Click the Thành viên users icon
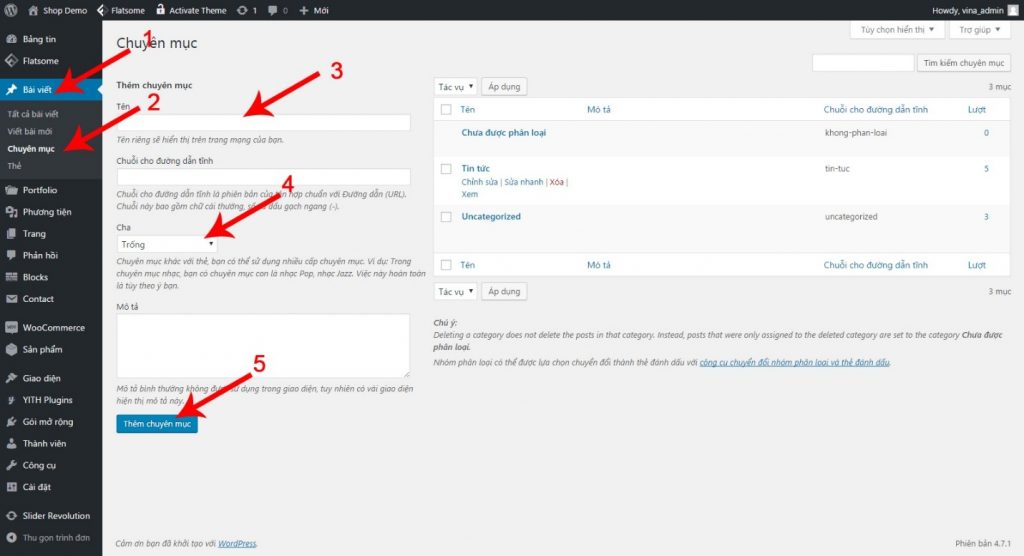The width and height of the screenshot is (1024, 556). click(x=11, y=444)
